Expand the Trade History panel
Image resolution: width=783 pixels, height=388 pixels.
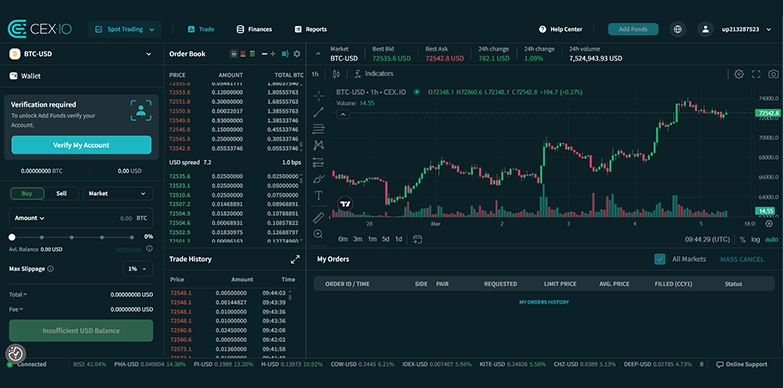pos(295,259)
